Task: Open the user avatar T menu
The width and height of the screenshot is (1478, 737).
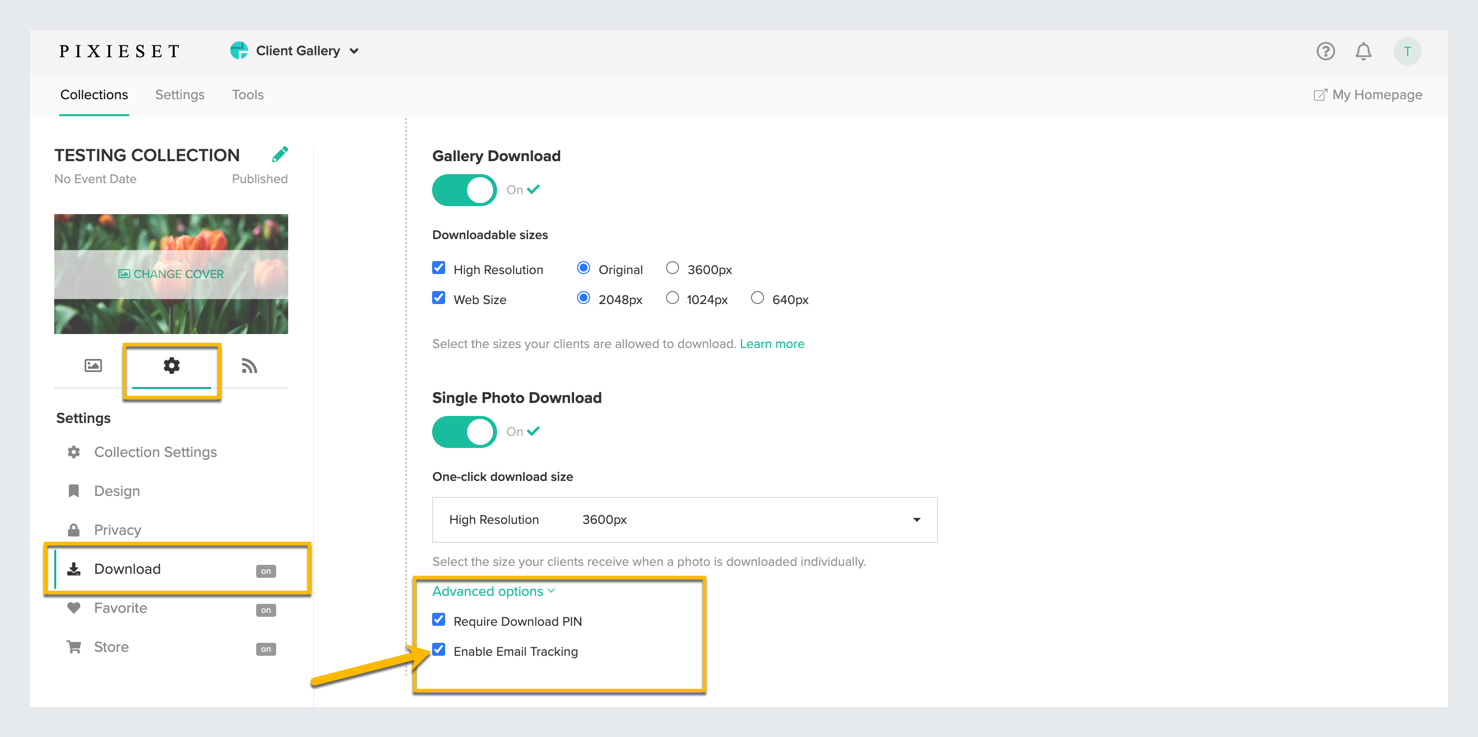Action: pyautogui.click(x=1407, y=51)
